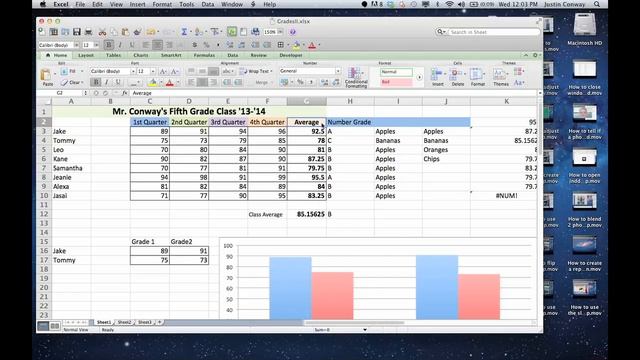Open the Merge dropdown
The height and width of the screenshot is (360, 640).
264,82
